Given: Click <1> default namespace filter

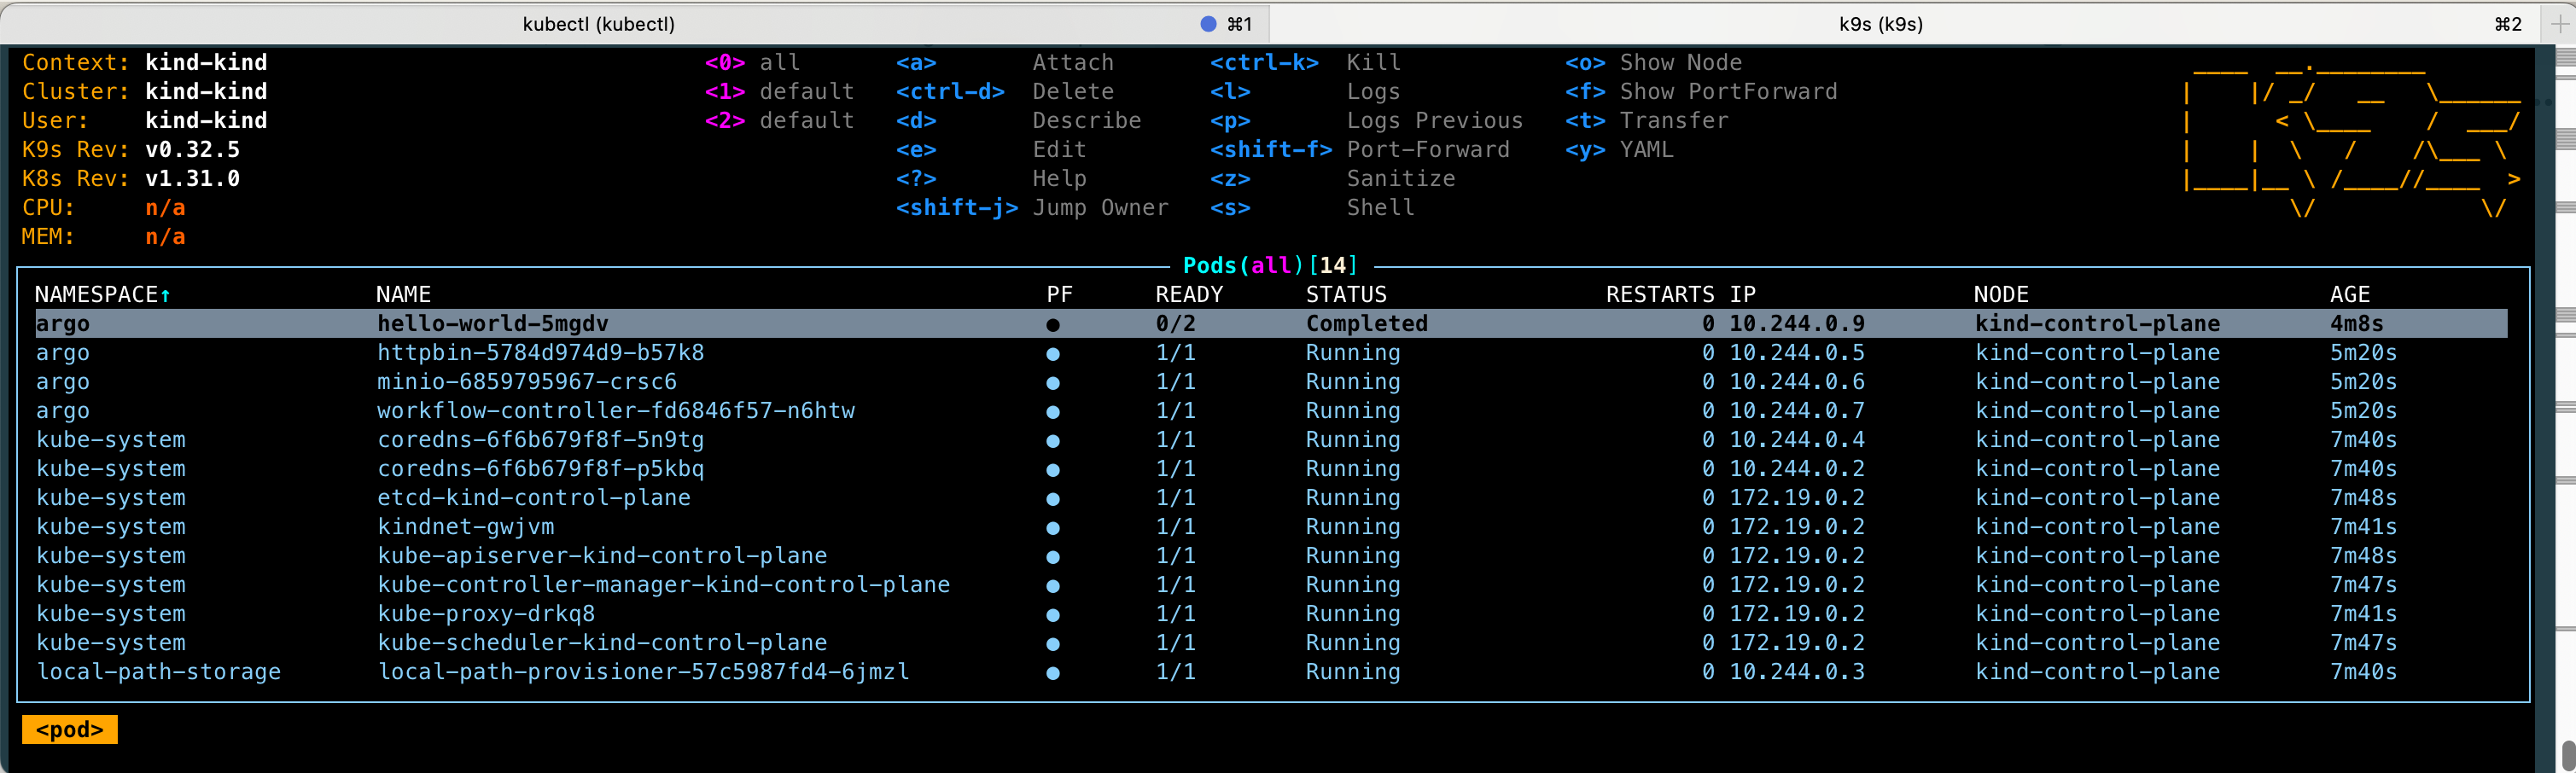Looking at the screenshot, I should [x=725, y=91].
